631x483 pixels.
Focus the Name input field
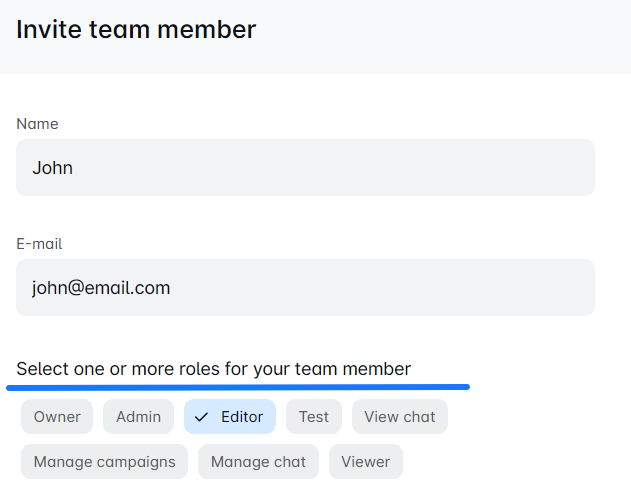[x=305, y=168]
